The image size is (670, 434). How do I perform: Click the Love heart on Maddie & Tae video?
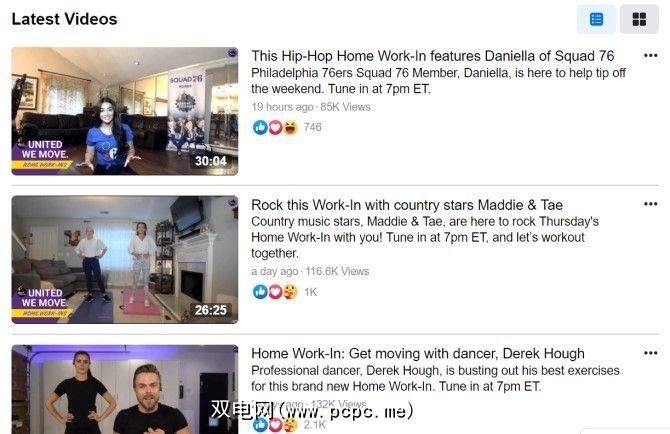tap(275, 292)
